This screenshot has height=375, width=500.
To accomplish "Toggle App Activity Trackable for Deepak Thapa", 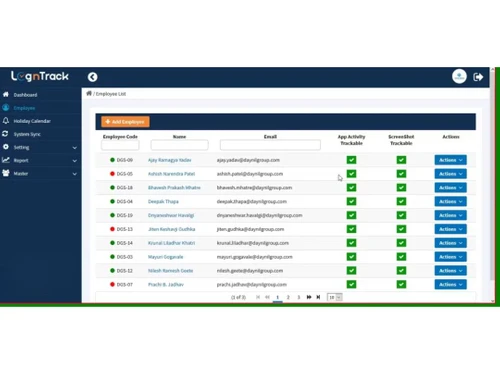I will pyautogui.click(x=351, y=201).
